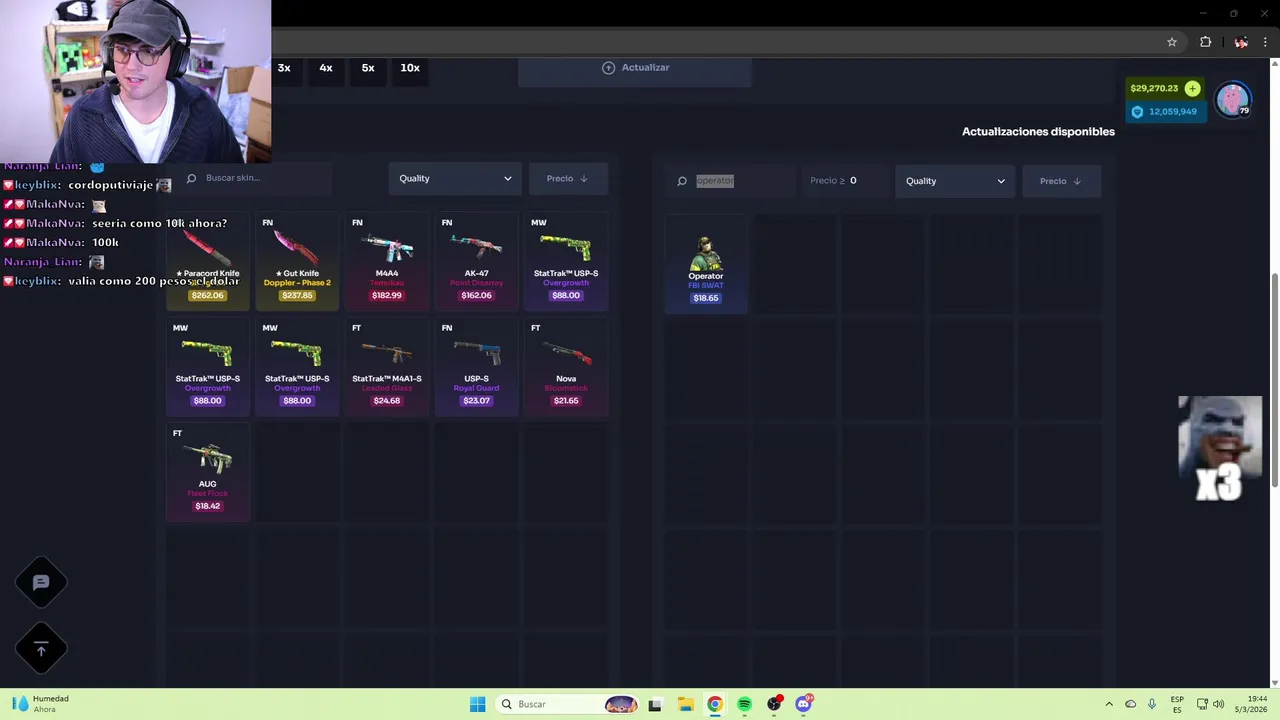Select the AK-47 skin priced $162.06

[x=476, y=261]
